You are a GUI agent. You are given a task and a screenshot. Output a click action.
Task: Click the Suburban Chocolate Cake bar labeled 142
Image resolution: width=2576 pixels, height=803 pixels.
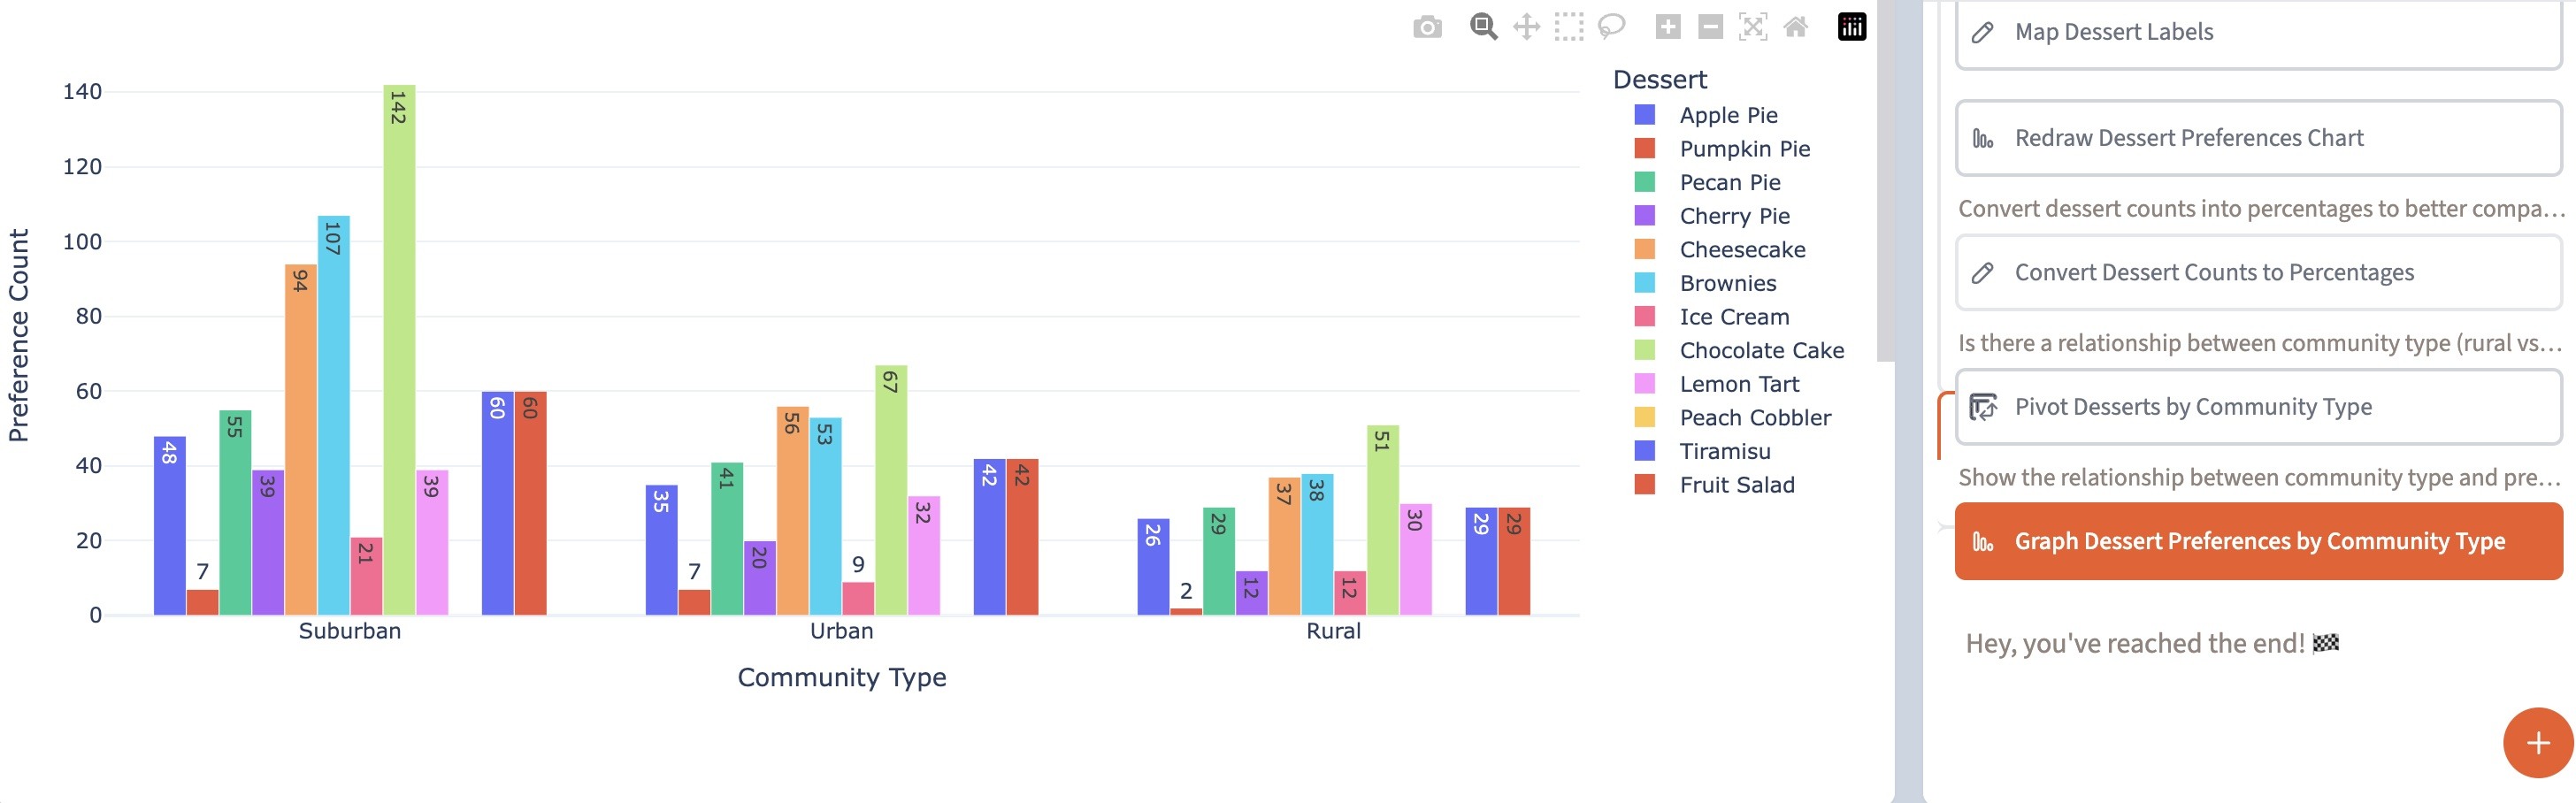399,350
